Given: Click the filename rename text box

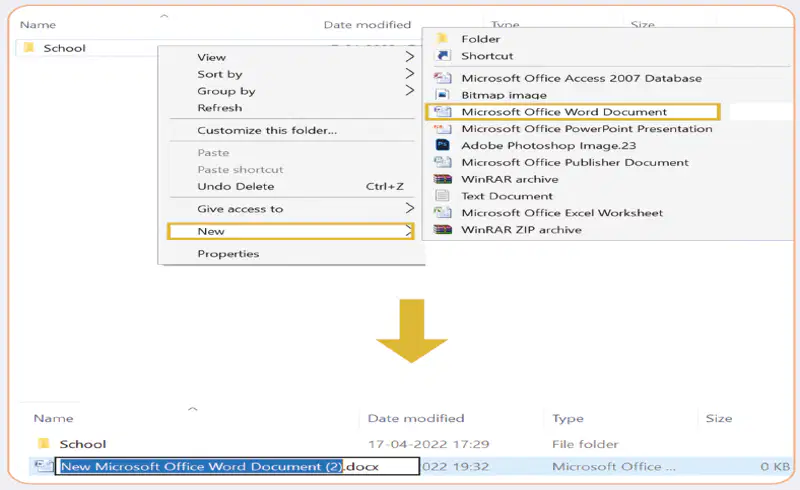Looking at the screenshot, I should click(237, 466).
